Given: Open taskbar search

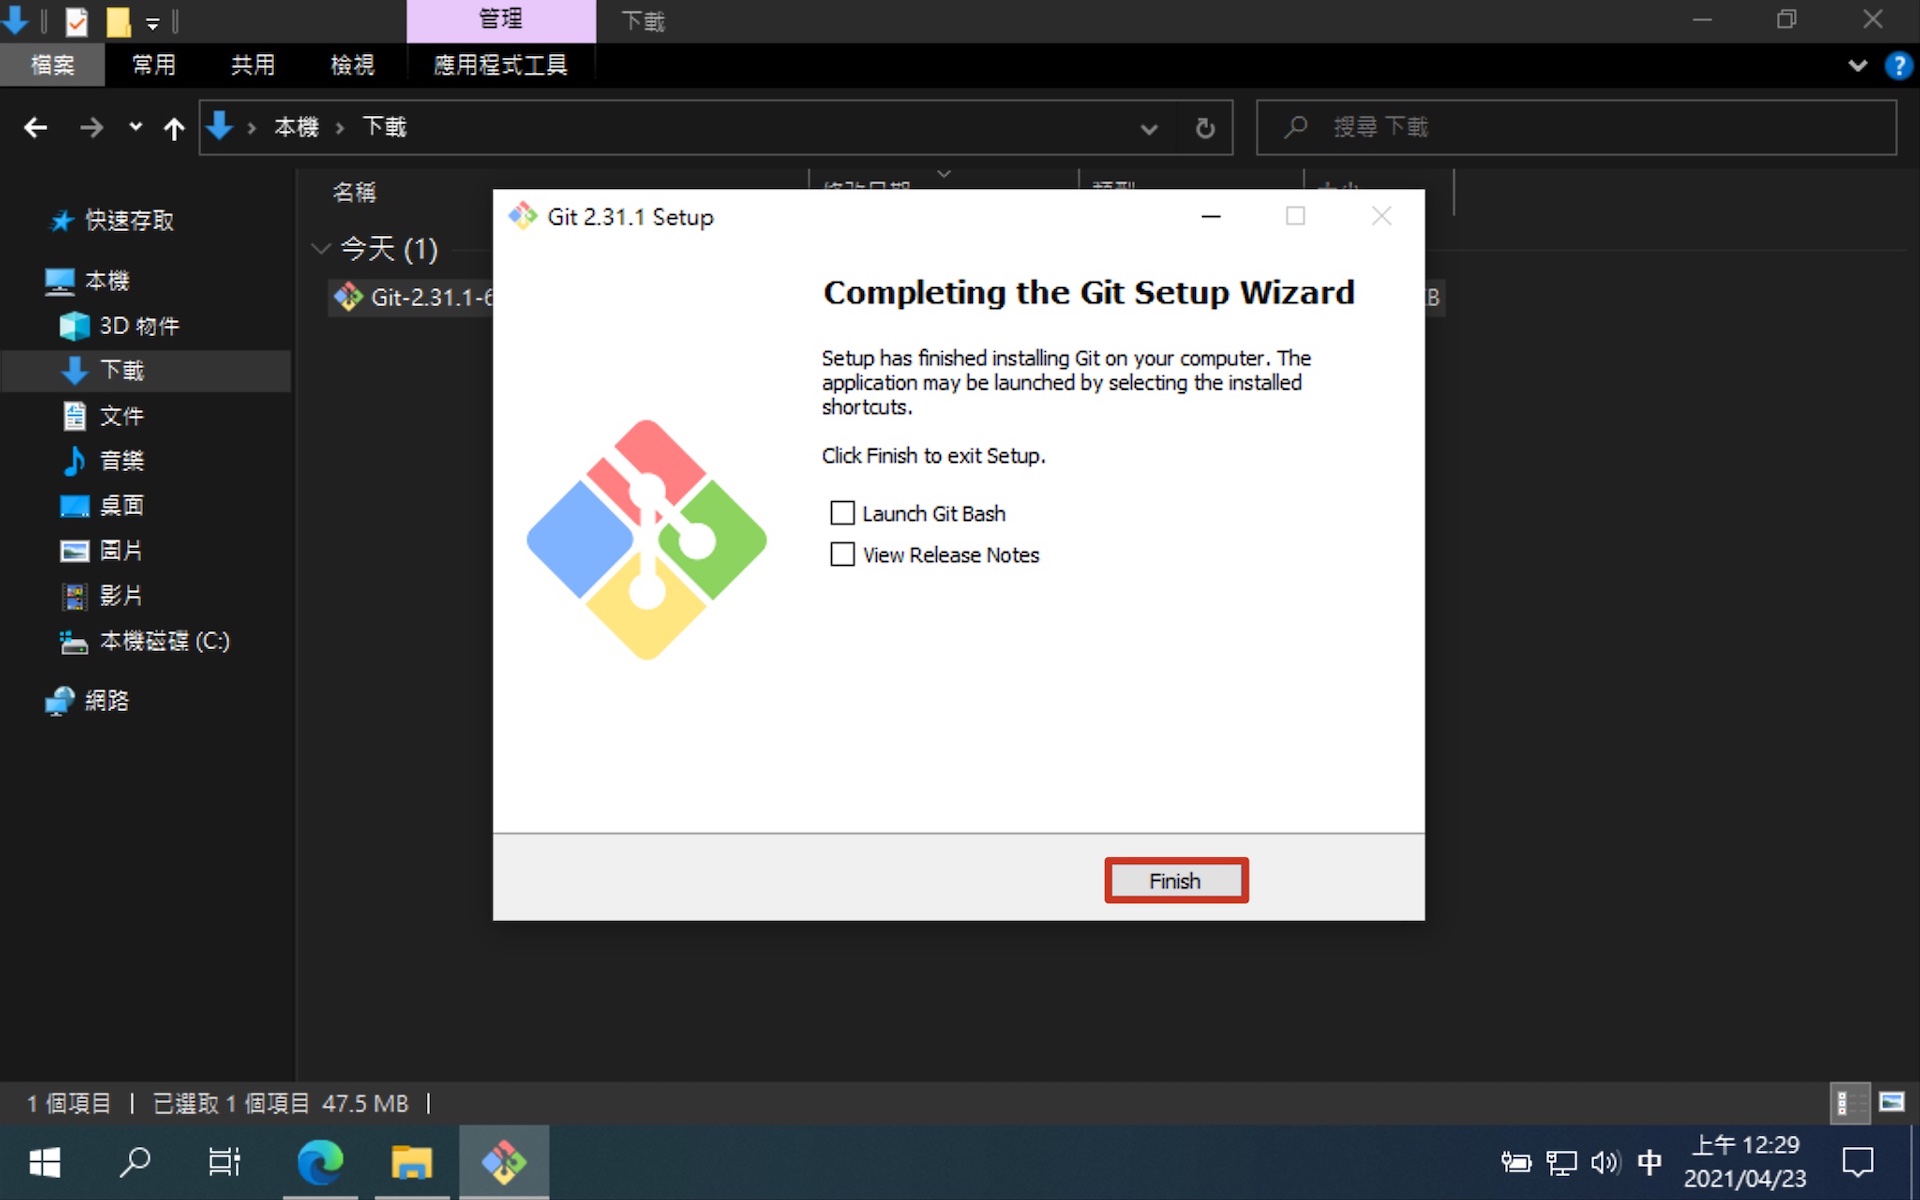Looking at the screenshot, I should (135, 1163).
